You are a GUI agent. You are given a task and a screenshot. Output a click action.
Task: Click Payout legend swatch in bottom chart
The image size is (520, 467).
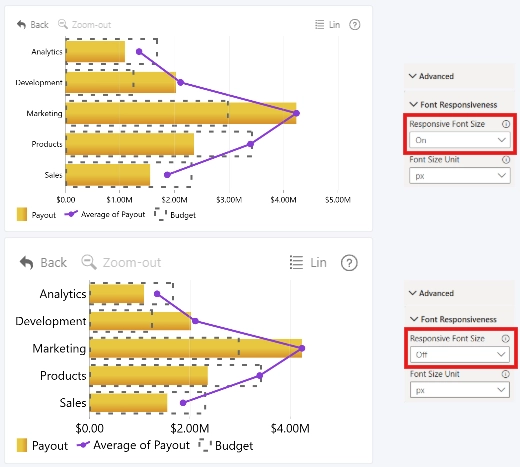pos(22,445)
